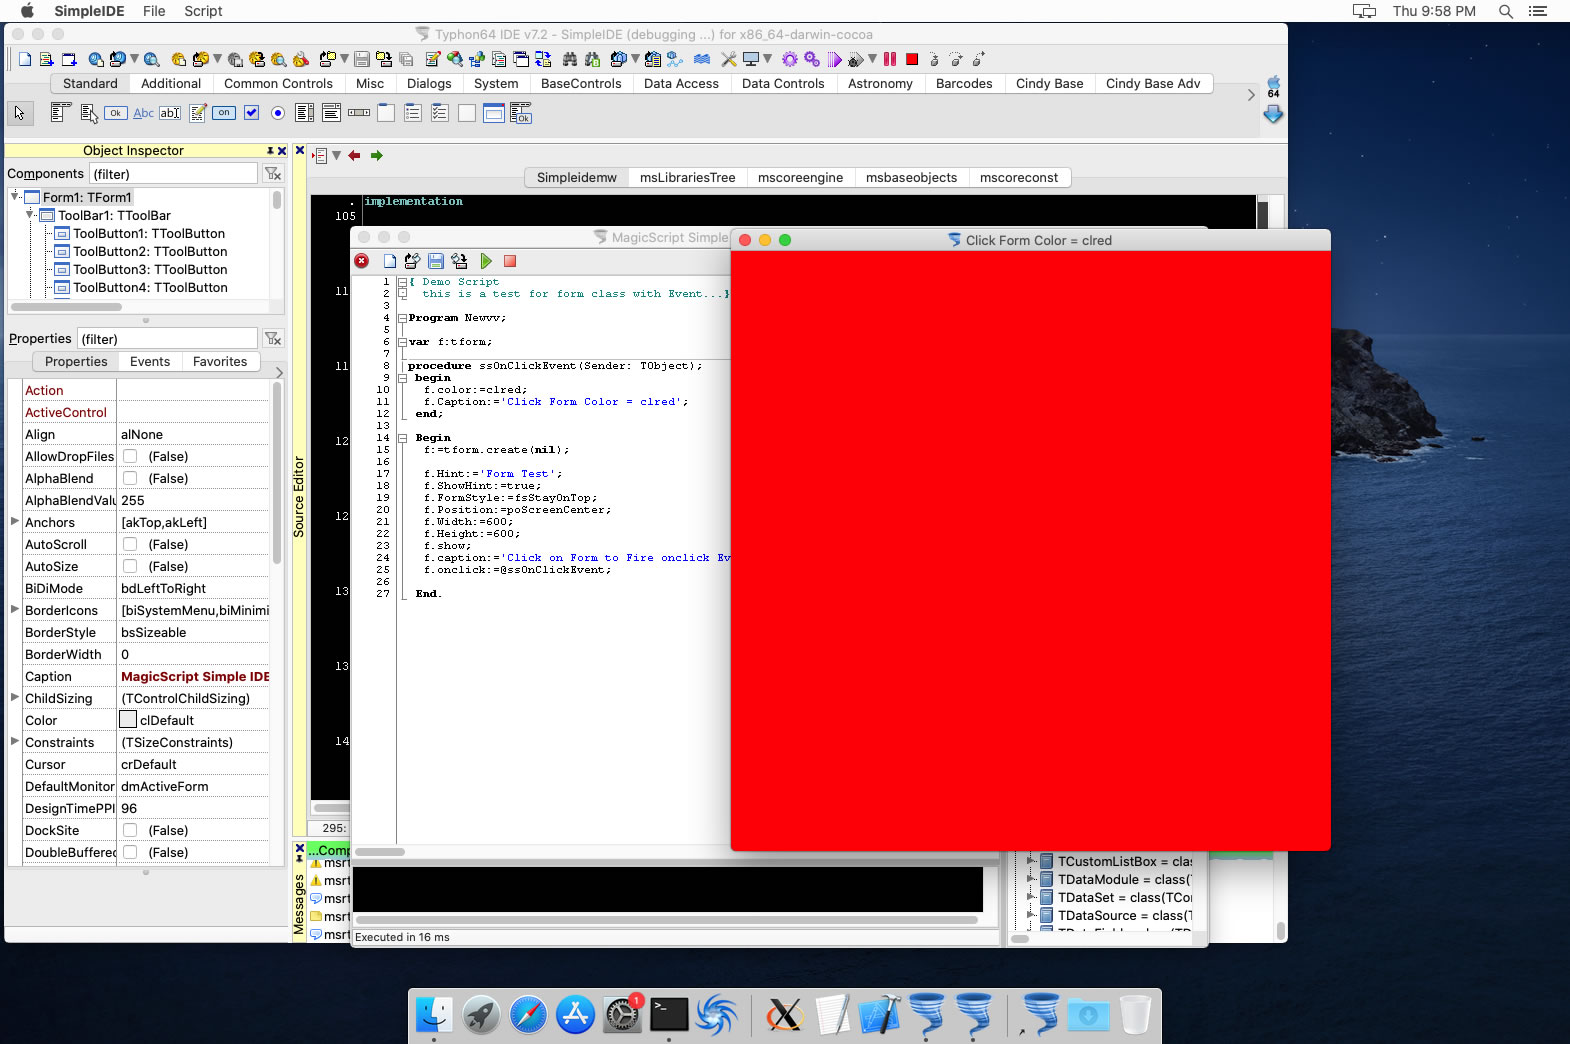The image size is (1570, 1044).
Task: Click the Stop script red square icon
Action: 510,261
